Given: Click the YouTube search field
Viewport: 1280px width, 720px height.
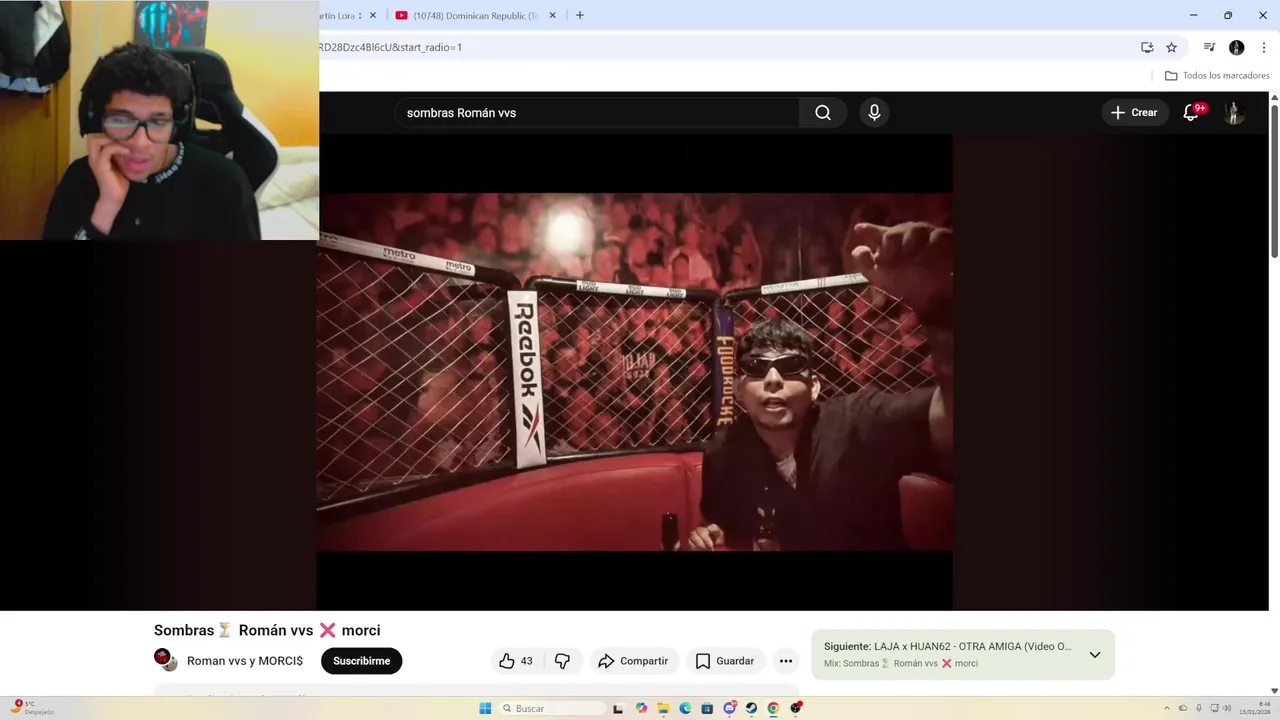Looking at the screenshot, I should [x=598, y=113].
